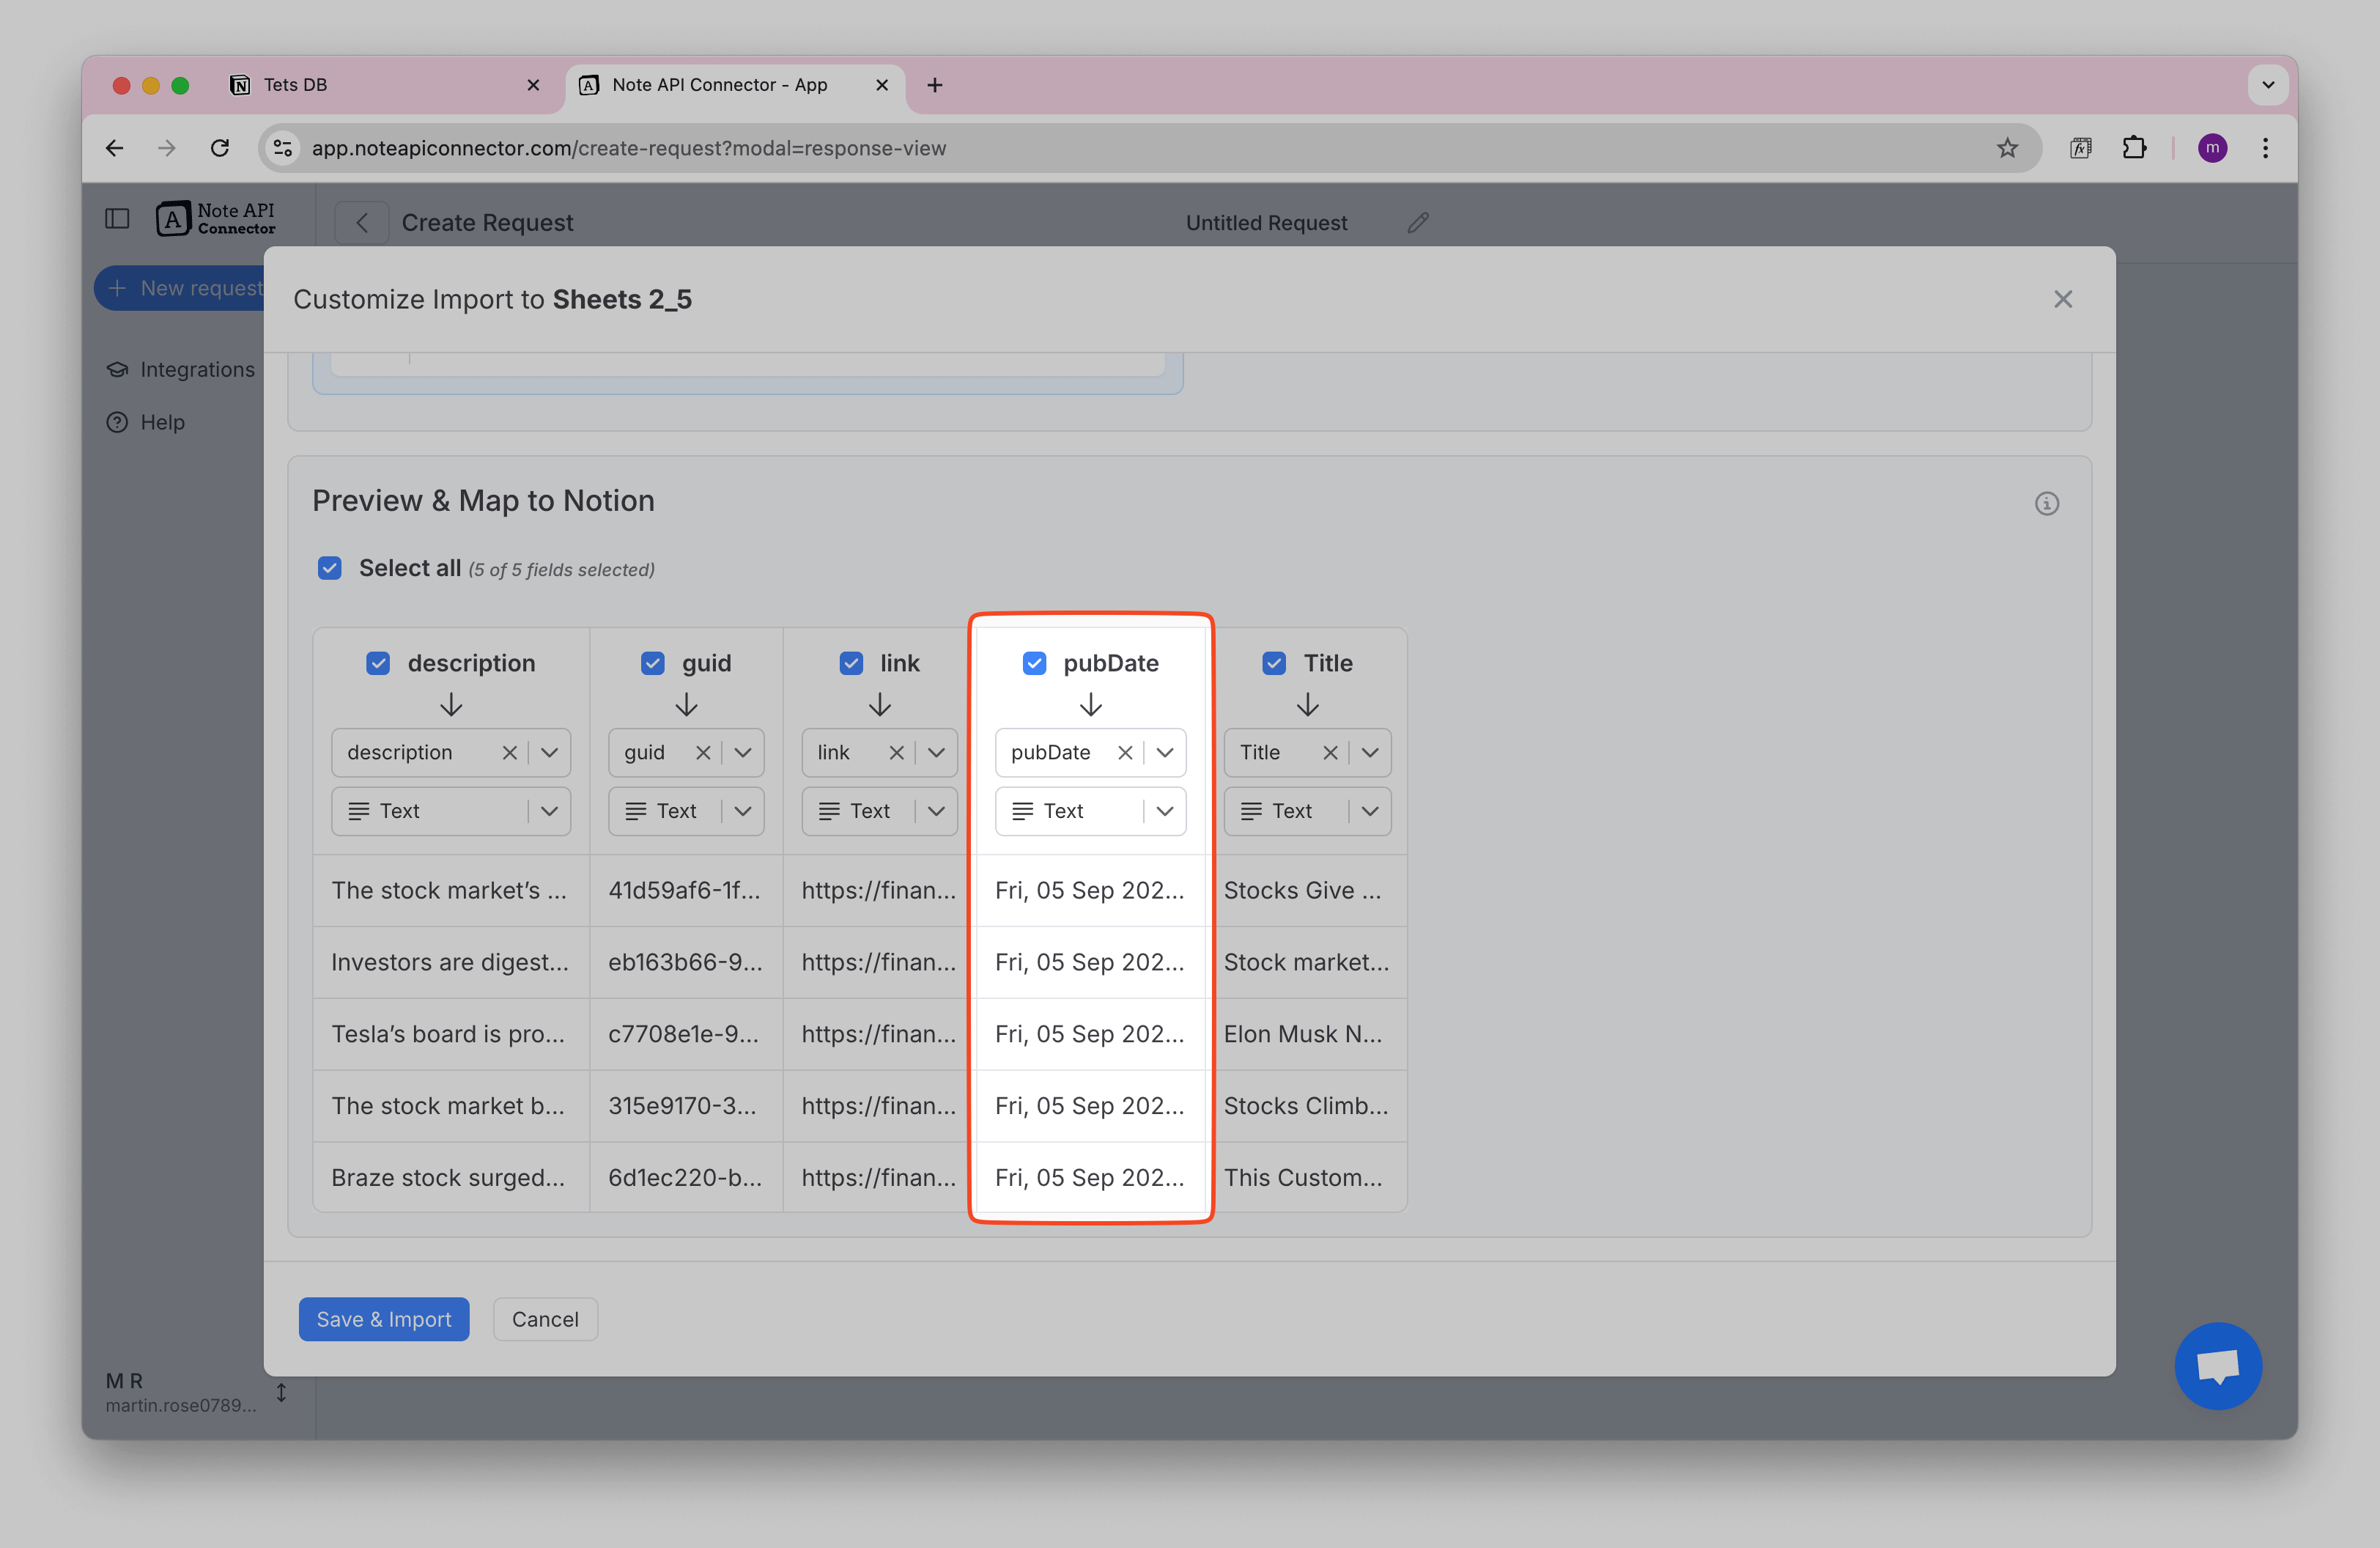Click the pencil icon next to Untitled Request
This screenshot has height=1548, width=2380.
(x=1417, y=222)
